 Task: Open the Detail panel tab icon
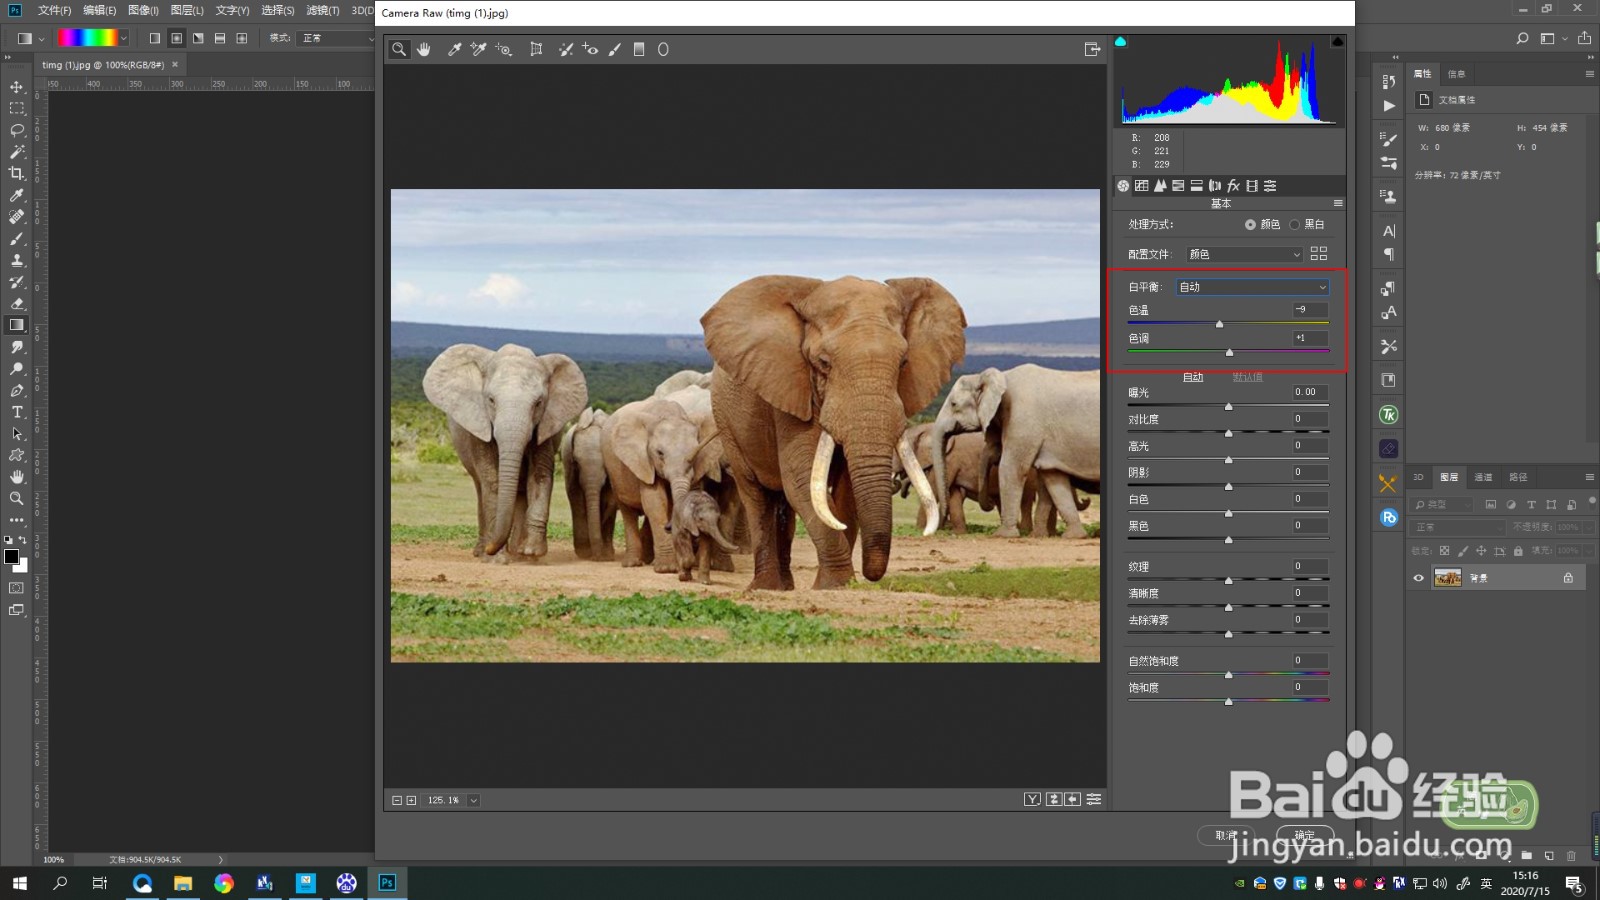(x=1160, y=186)
